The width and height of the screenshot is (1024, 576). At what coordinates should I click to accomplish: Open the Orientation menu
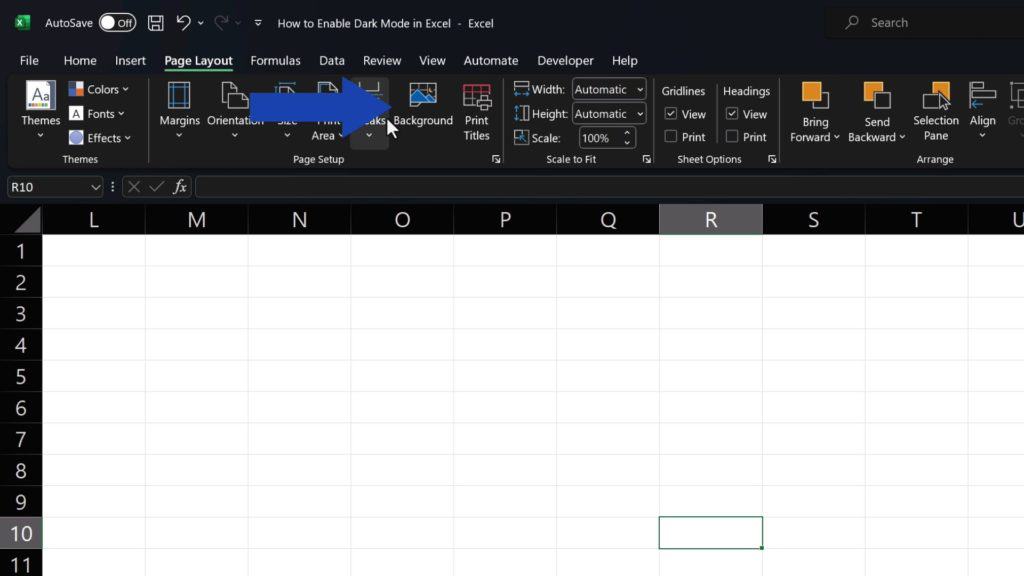[x=235, y=110]
